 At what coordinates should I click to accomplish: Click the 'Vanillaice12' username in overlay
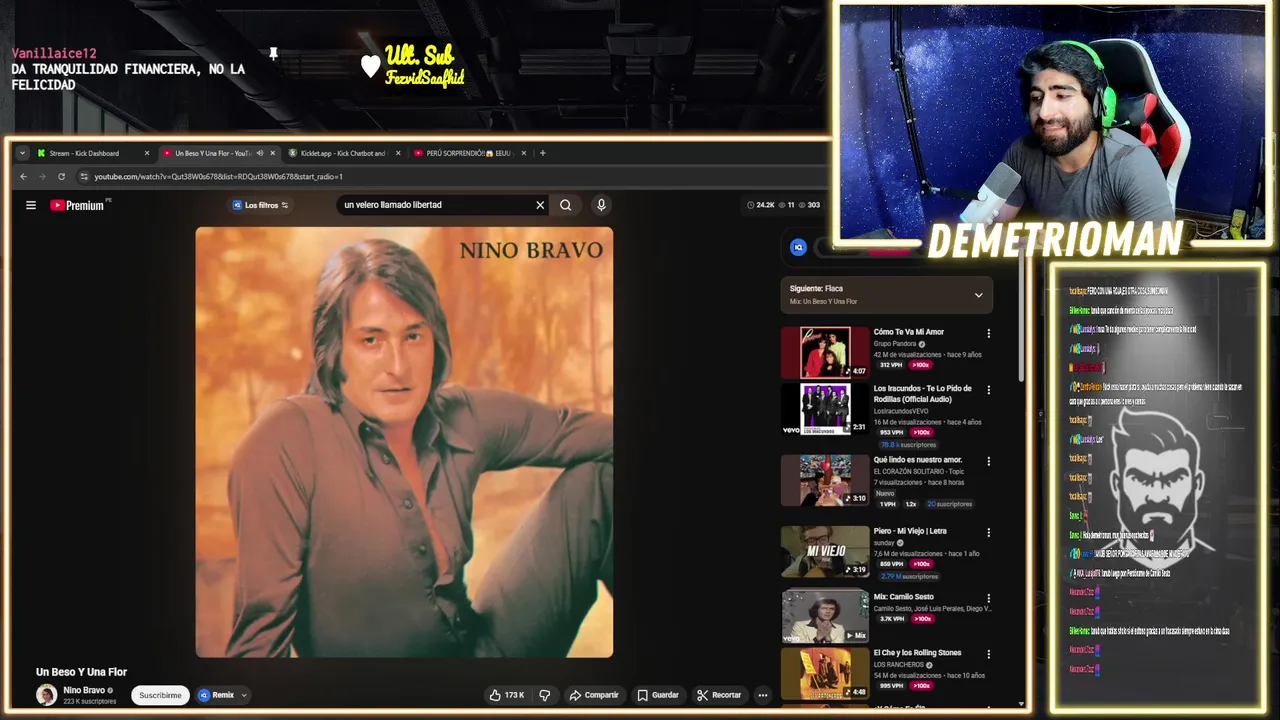click(x=54, y=53)
